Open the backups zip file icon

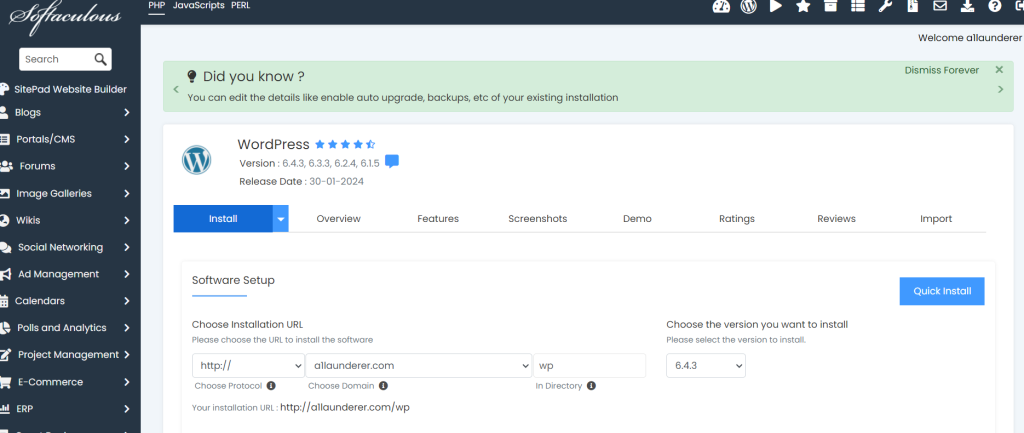(x=913, y=7)
